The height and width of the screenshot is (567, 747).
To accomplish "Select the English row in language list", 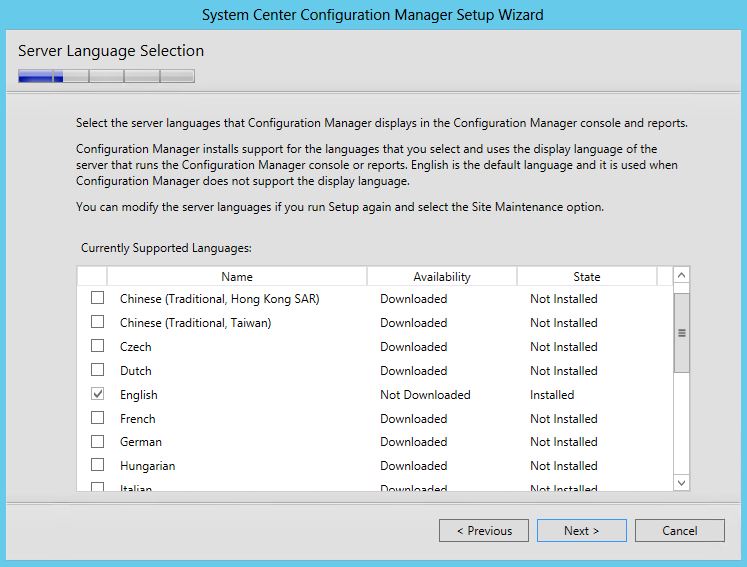I will point(375,395).
